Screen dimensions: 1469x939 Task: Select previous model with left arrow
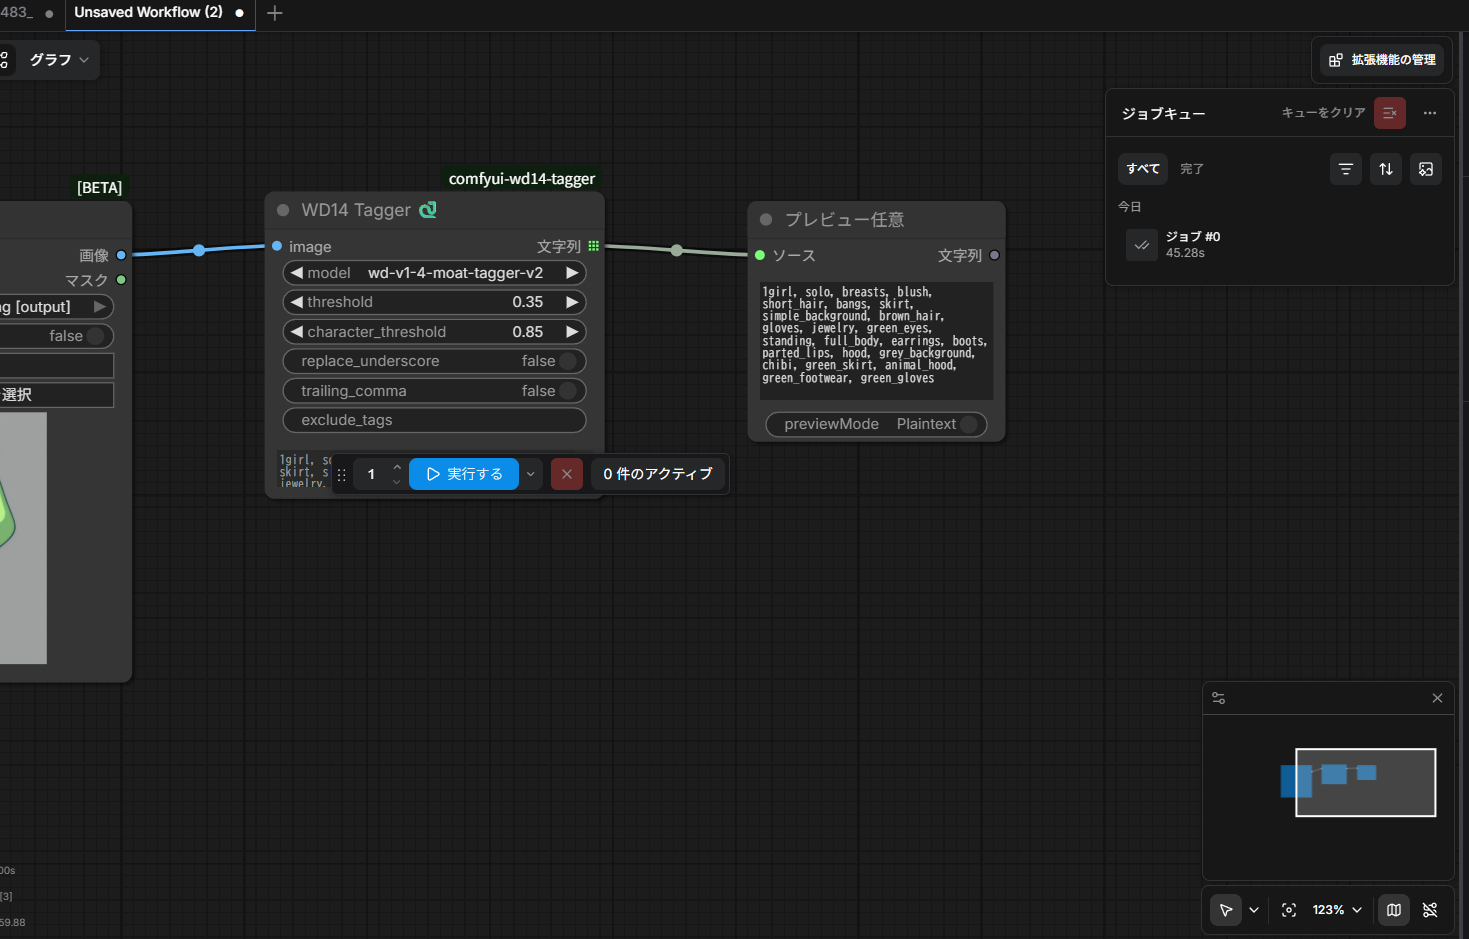coord(297,273)
